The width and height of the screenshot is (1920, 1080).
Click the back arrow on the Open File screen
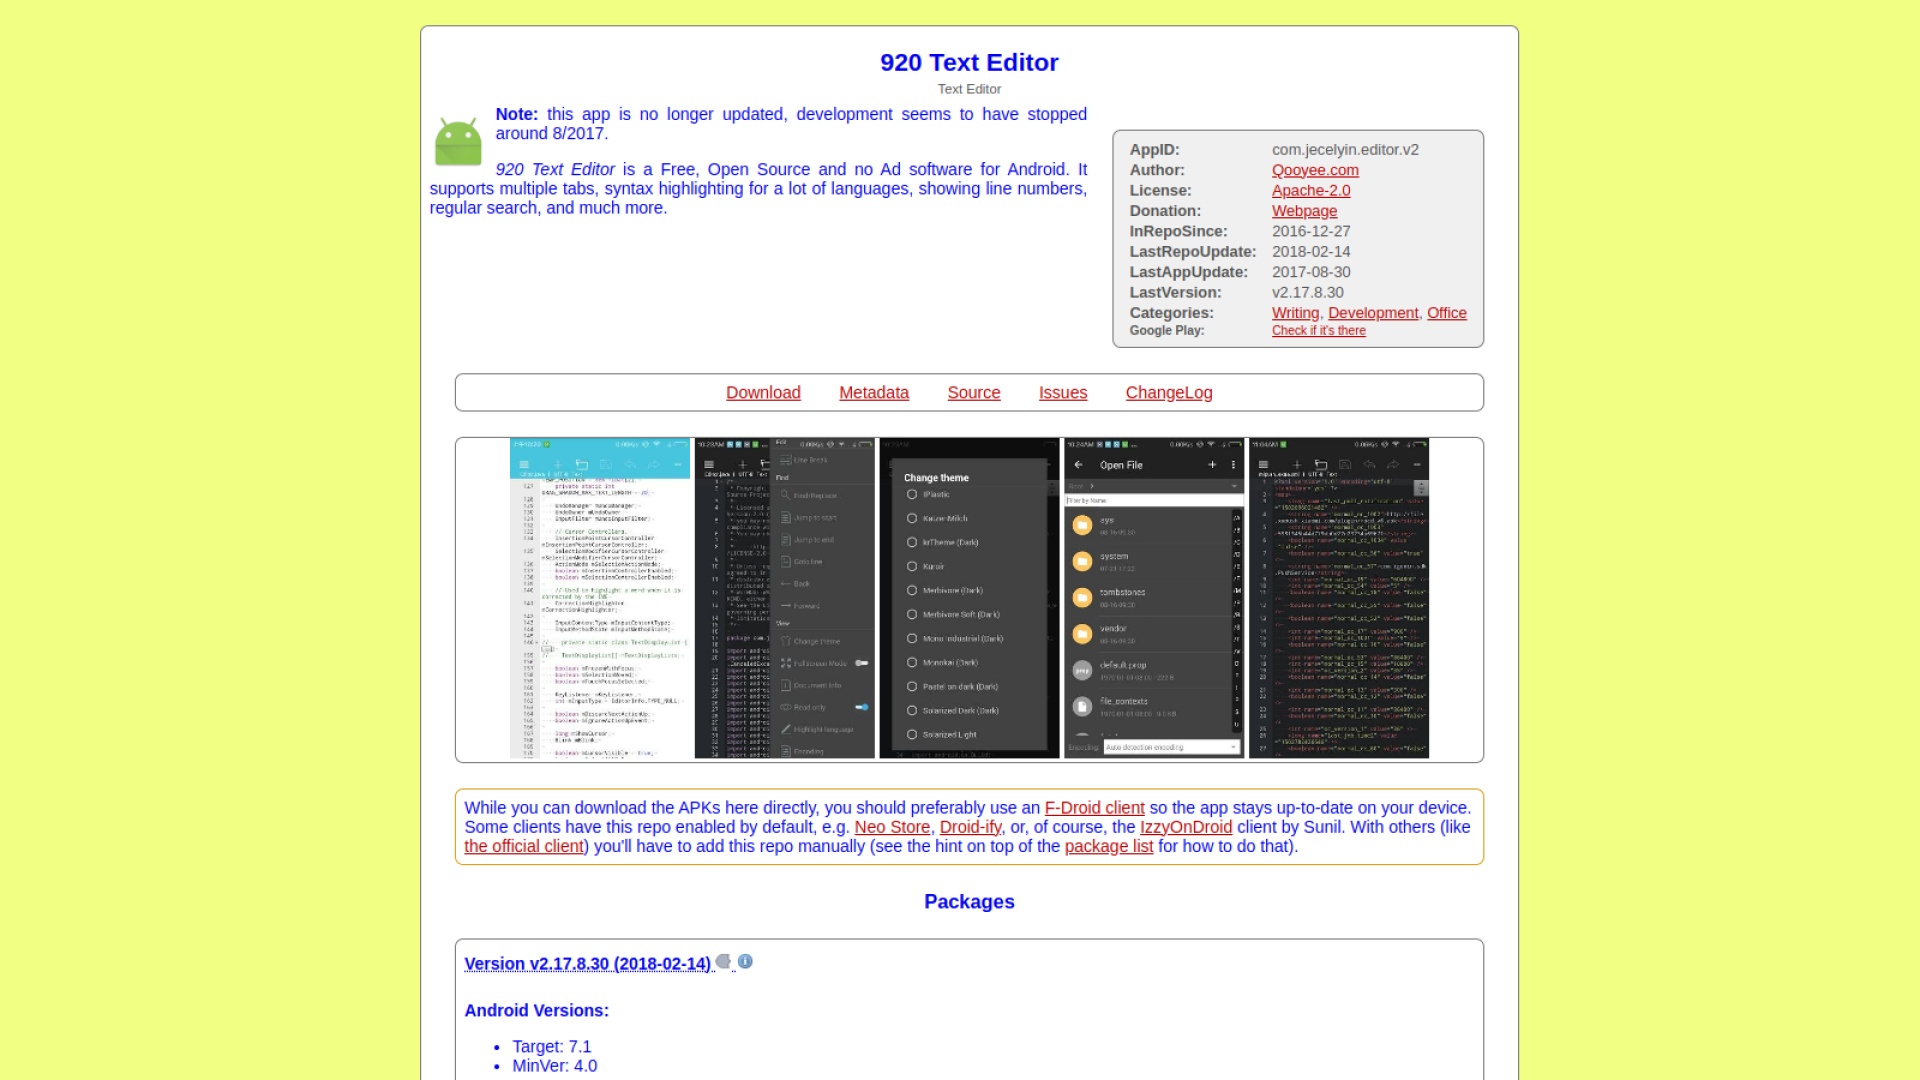[1078, 465]
